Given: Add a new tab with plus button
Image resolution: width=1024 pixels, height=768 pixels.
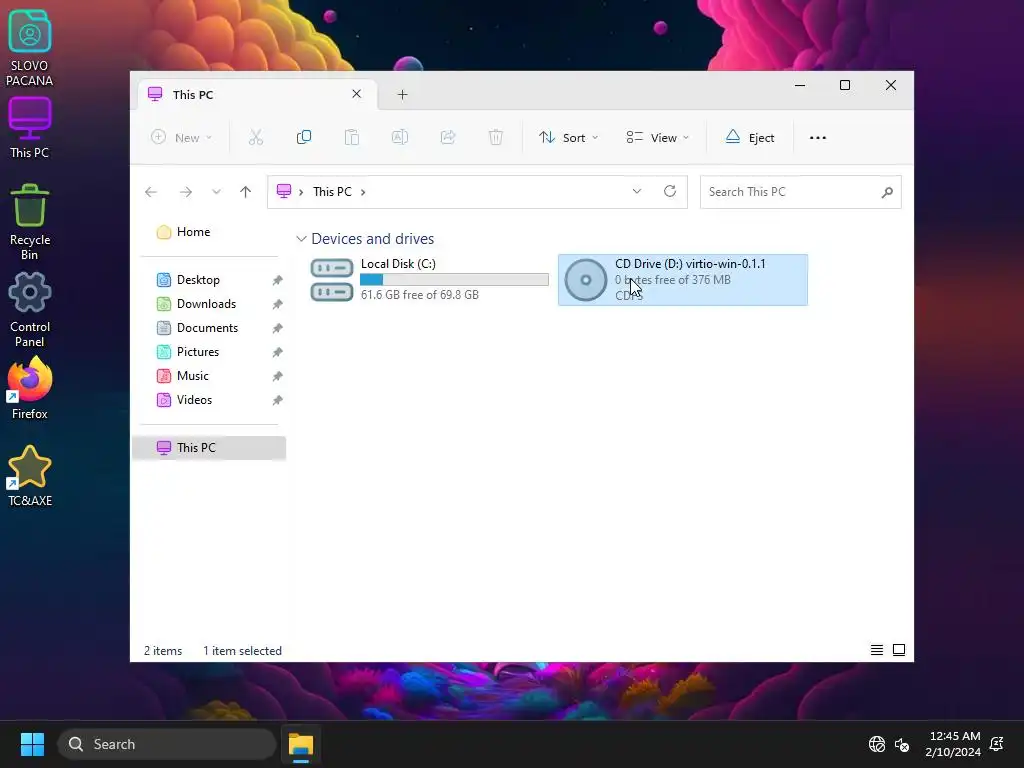Looking at the screenshot, I should [x=402, y=95].
